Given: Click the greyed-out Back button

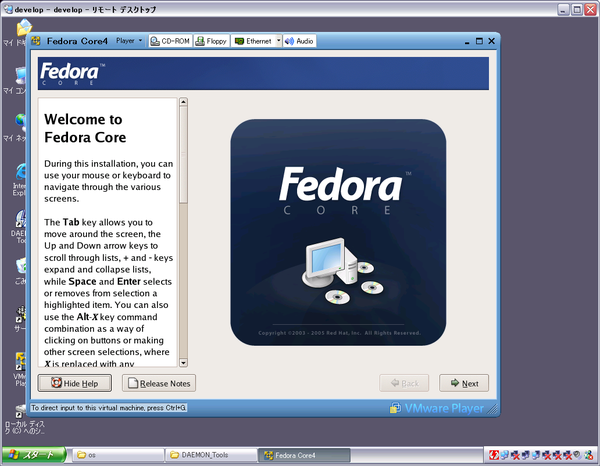Looking at the screenshot, I should point(404,383).
